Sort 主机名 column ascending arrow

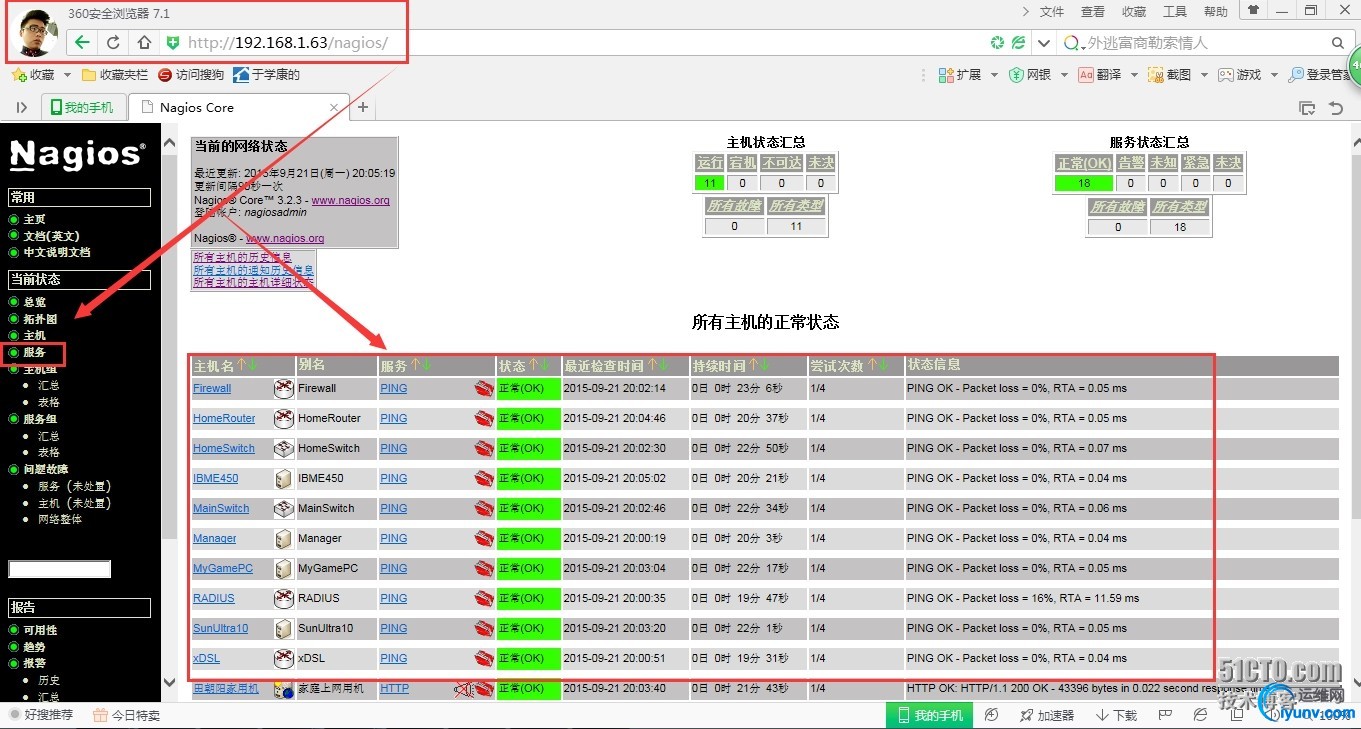tap(241, 366)
